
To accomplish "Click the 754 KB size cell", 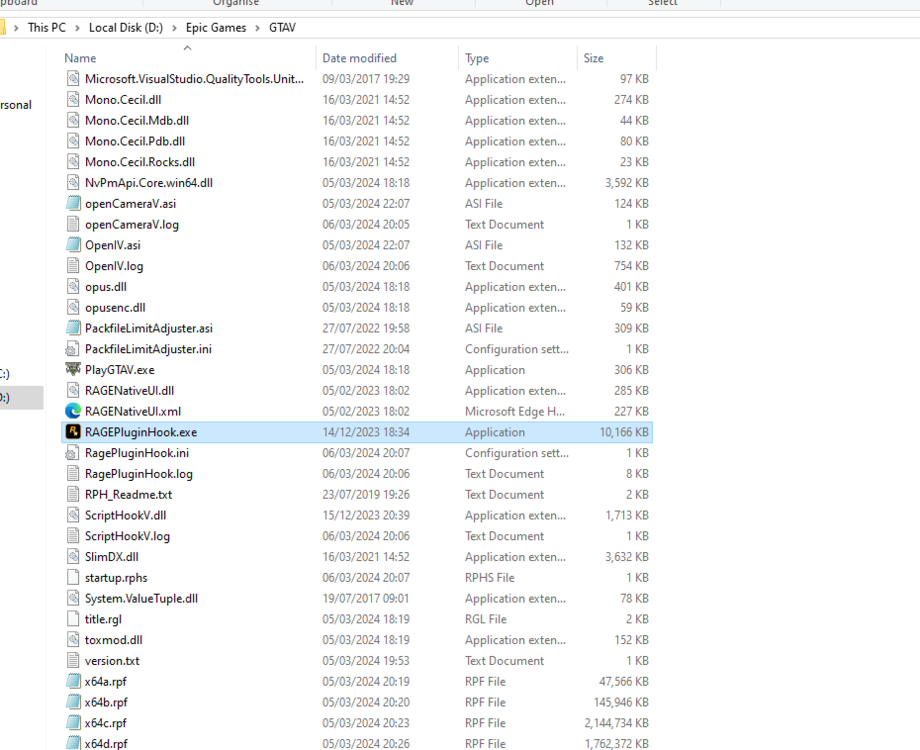I will tap(631, 266).
